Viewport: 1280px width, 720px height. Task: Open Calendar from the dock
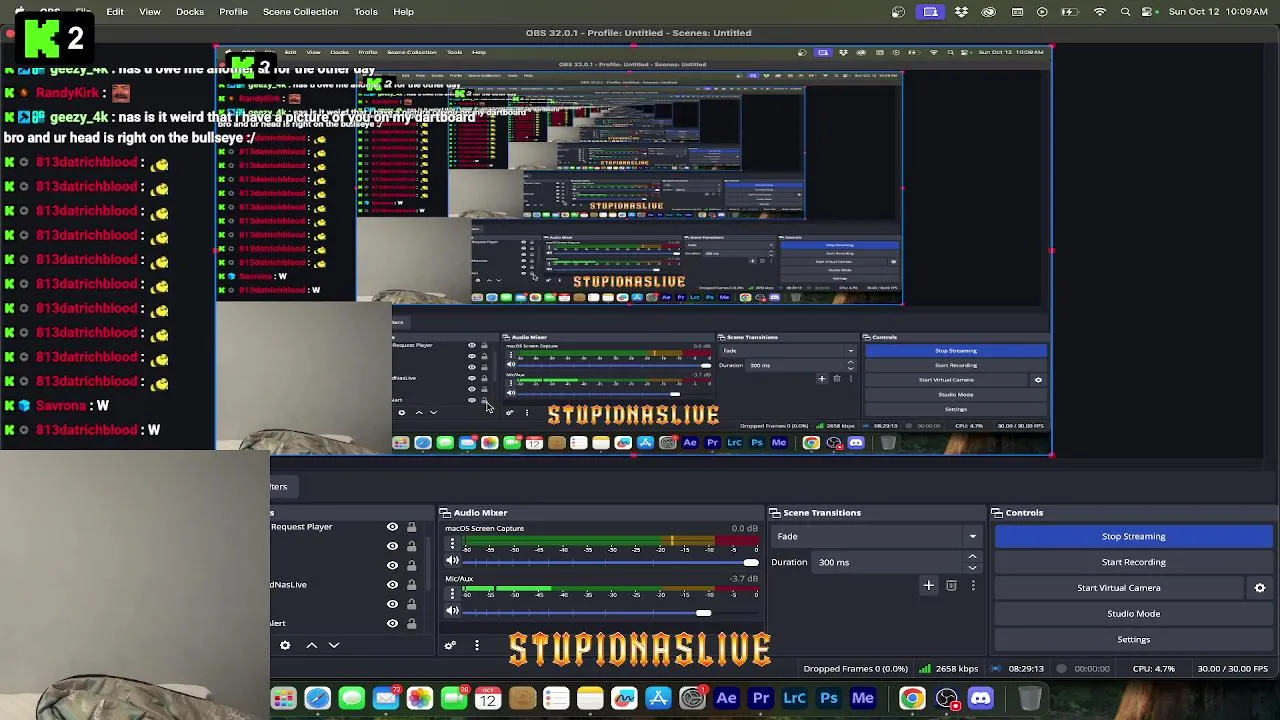click(487, 699)
